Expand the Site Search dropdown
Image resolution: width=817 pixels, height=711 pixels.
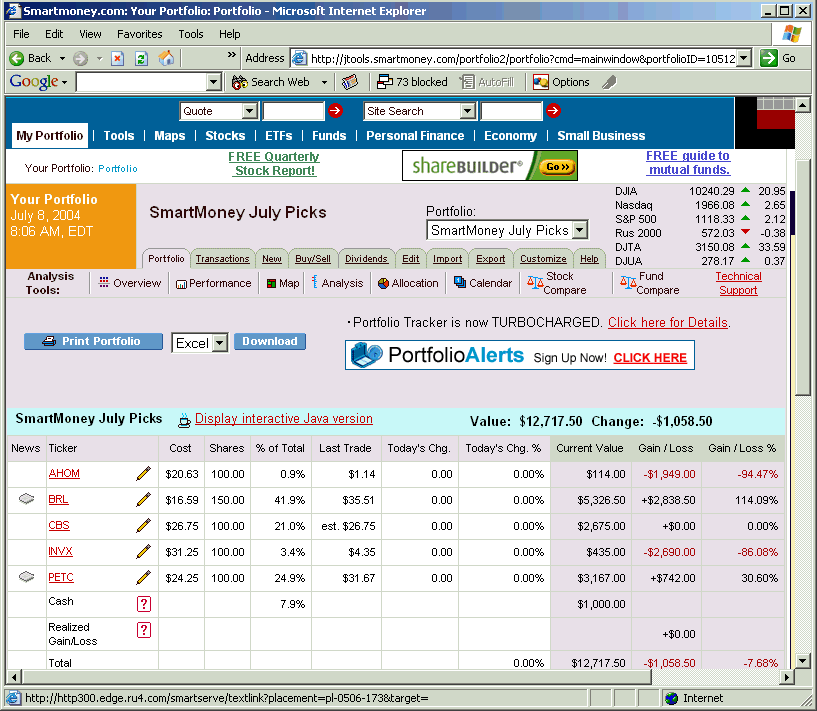tap(467, 111)
